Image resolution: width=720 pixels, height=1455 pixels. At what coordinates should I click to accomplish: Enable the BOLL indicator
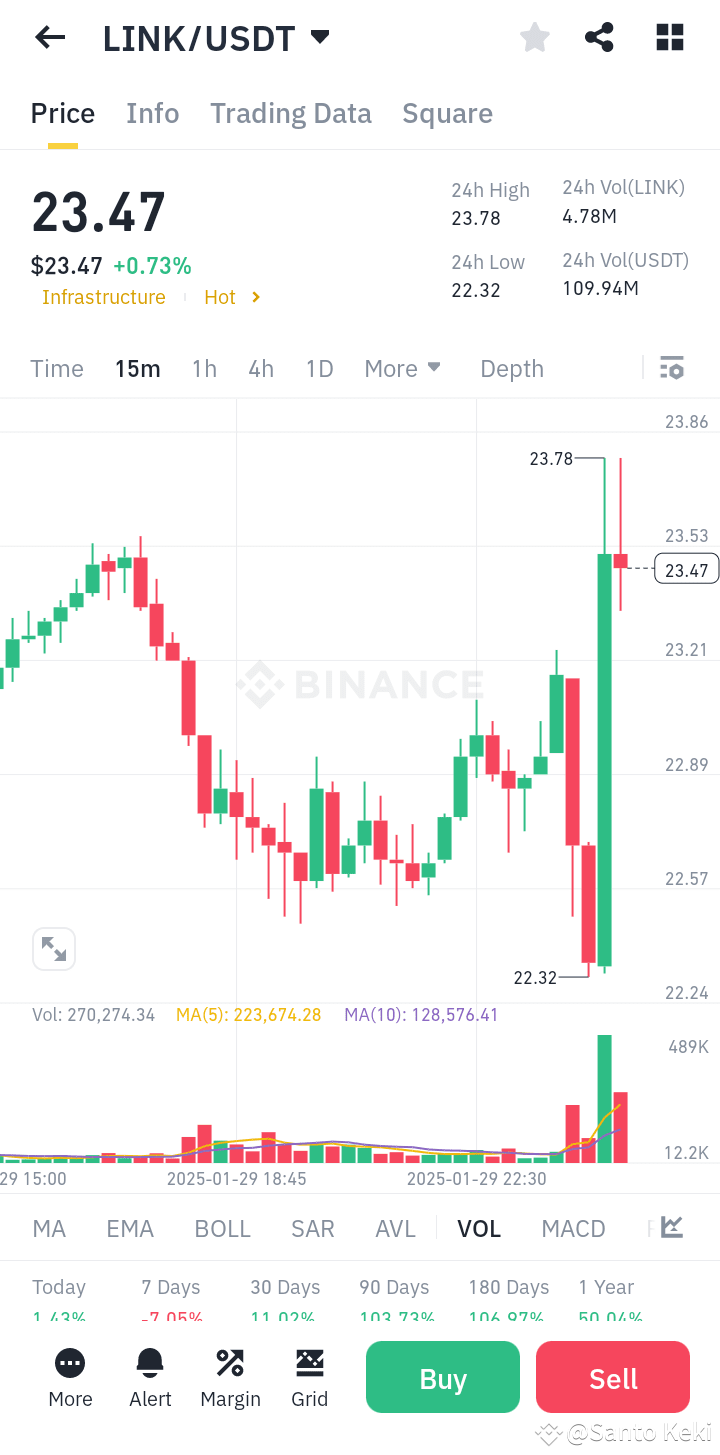(x=222, y=1227)
